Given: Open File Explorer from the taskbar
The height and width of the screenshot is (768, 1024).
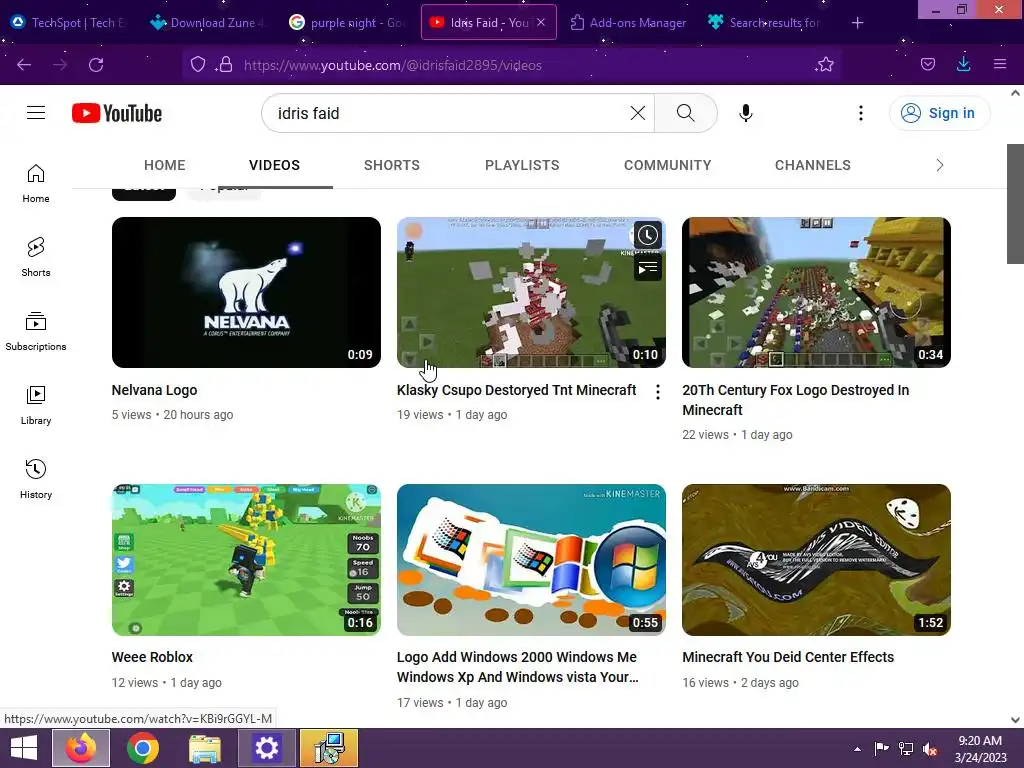Looking at the screenshot, I should tap(204, 748).
